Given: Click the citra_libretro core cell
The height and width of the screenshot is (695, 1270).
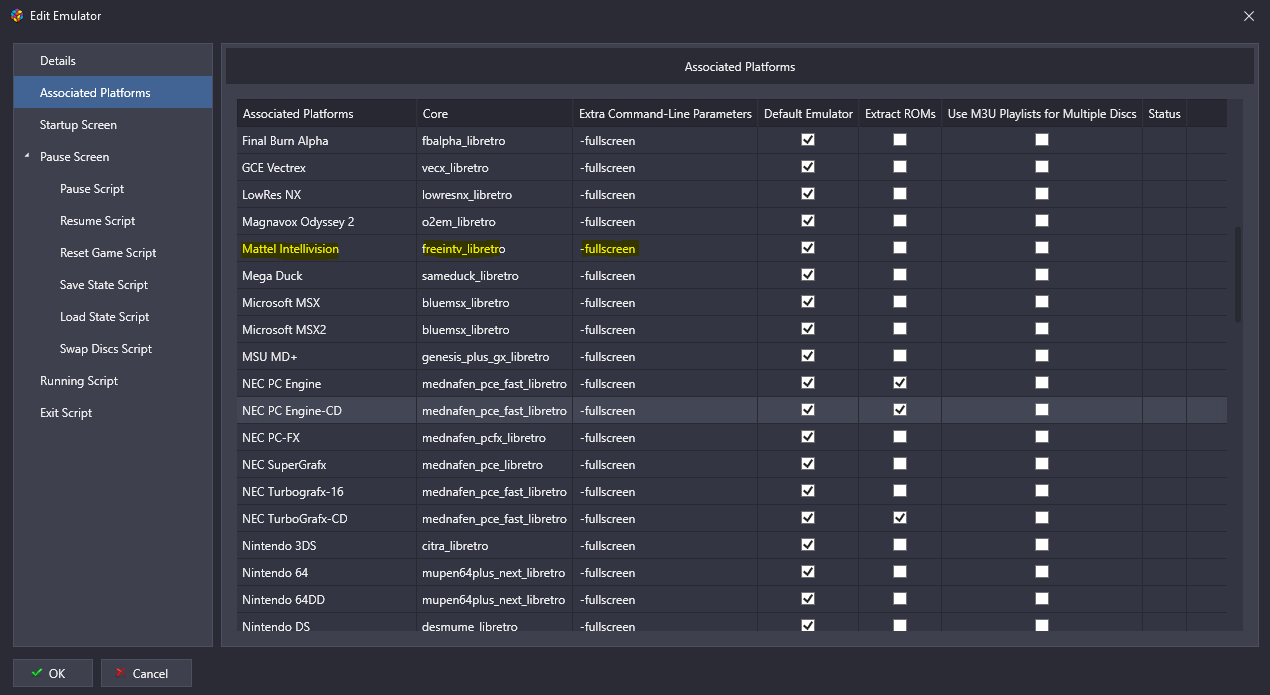Looking at the screenshot, I should point(495,546).
